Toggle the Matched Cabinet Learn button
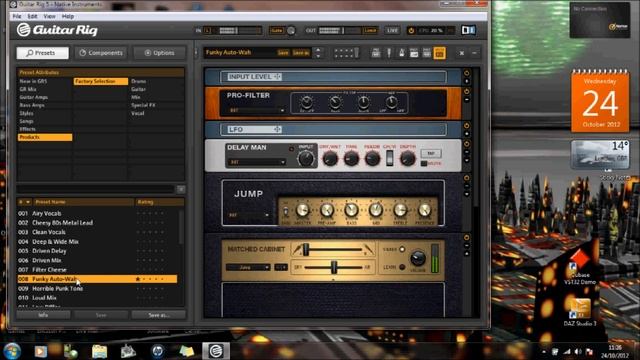This screenshot has height=360, width=640. pyautogui.click(x=402, y=267)
